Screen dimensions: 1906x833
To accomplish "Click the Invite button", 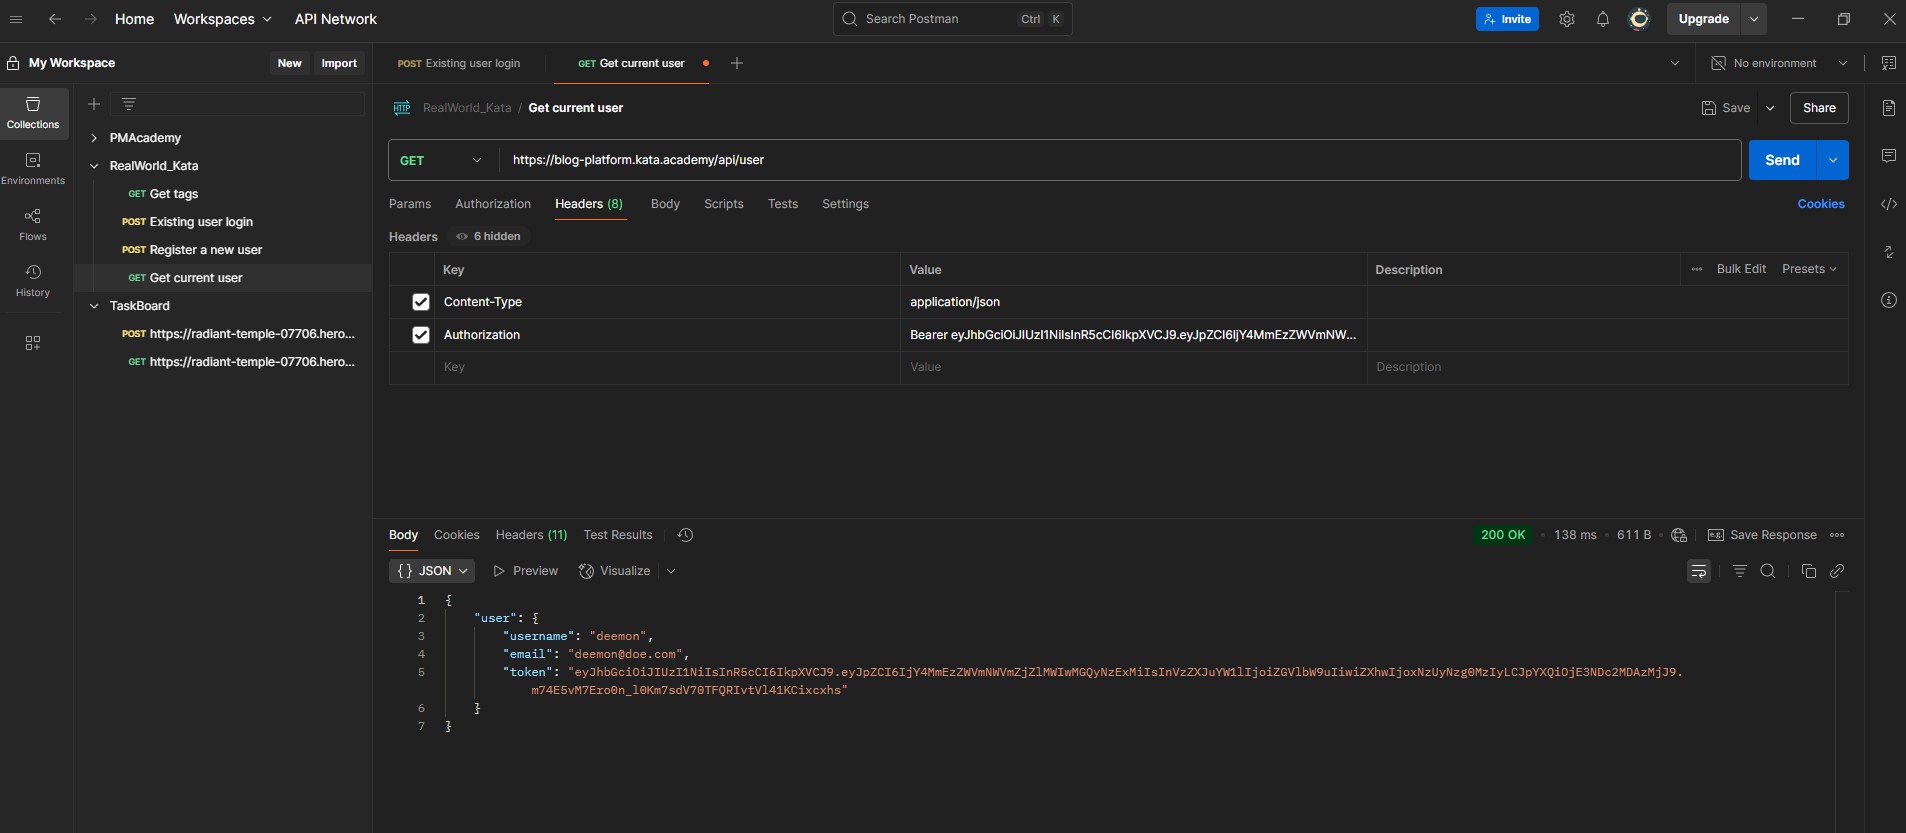I will coord(1507,19).
